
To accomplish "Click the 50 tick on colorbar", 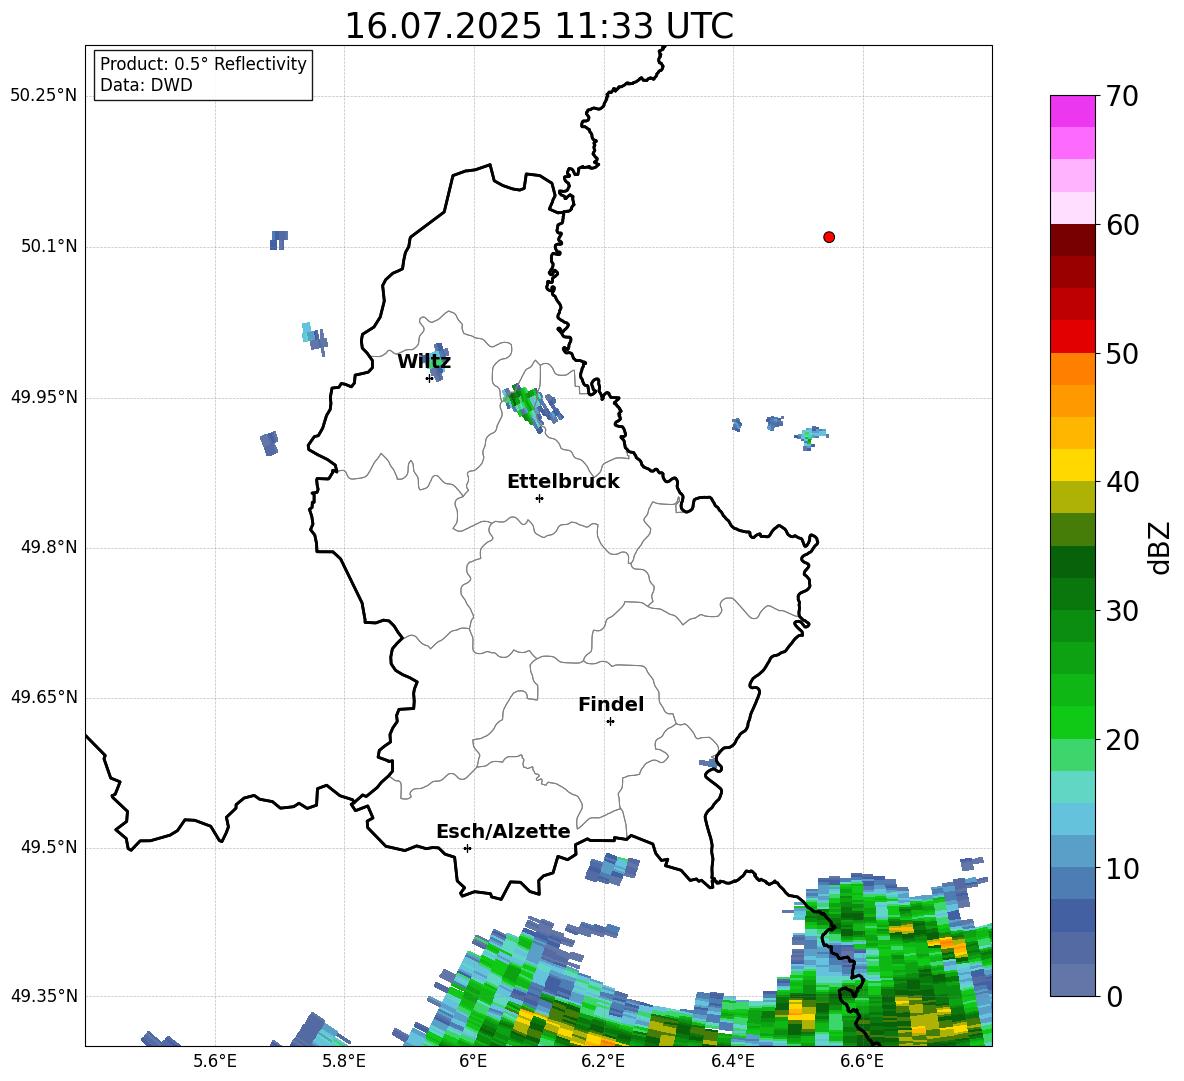I will pos(1123,353).
